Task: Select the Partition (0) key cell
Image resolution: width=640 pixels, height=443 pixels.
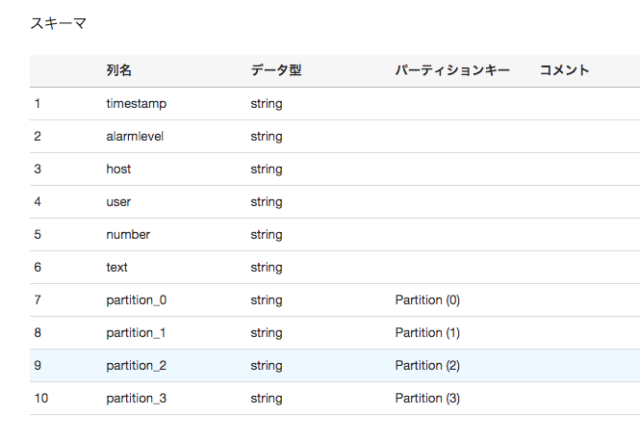Action: pos(427,300)
